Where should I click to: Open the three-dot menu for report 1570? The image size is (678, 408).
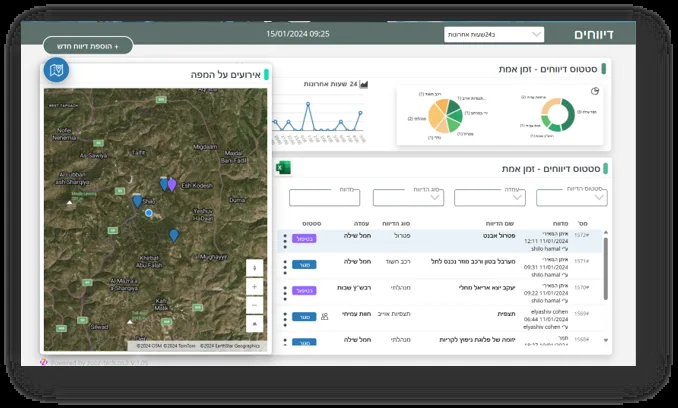coord(285,293)
